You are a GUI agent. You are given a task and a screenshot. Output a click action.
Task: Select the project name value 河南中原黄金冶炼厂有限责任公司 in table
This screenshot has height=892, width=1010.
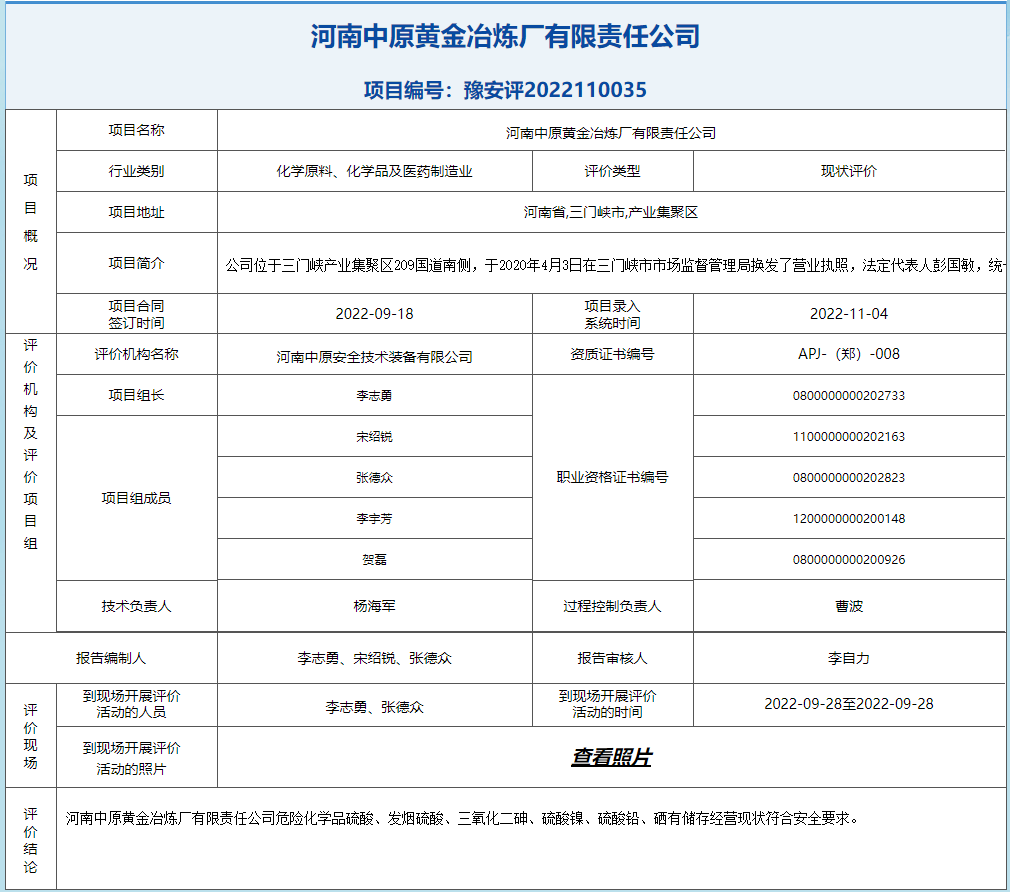click(x=611, y=133)
